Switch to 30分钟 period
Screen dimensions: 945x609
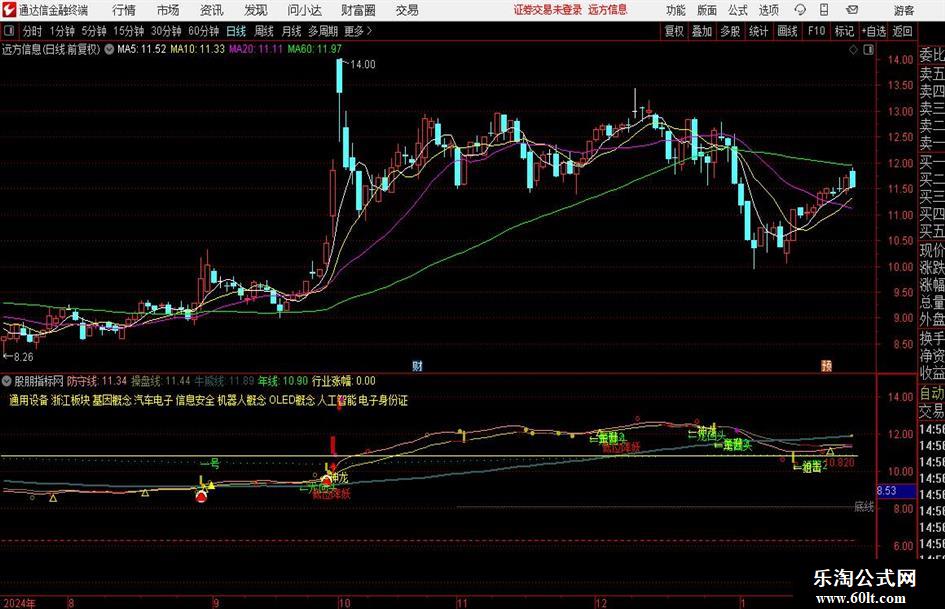[166, 31]
